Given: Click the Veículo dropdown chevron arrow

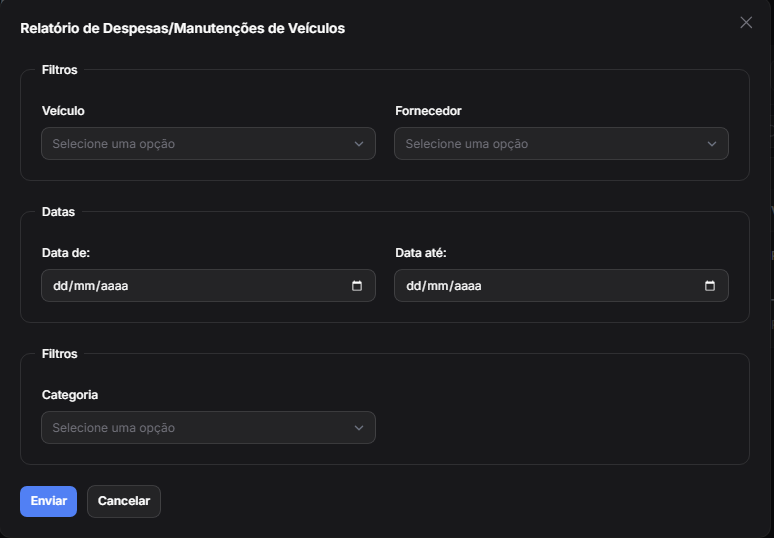Looking at the screenshot, I should pyautogui.click(x=359, y=144).
